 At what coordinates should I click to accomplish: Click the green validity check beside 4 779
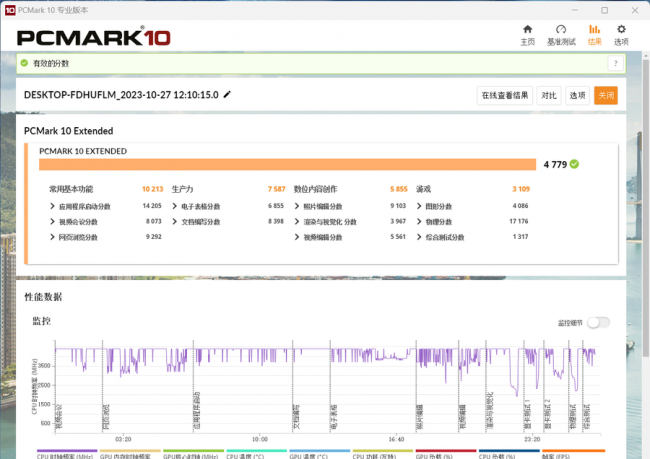574,164
